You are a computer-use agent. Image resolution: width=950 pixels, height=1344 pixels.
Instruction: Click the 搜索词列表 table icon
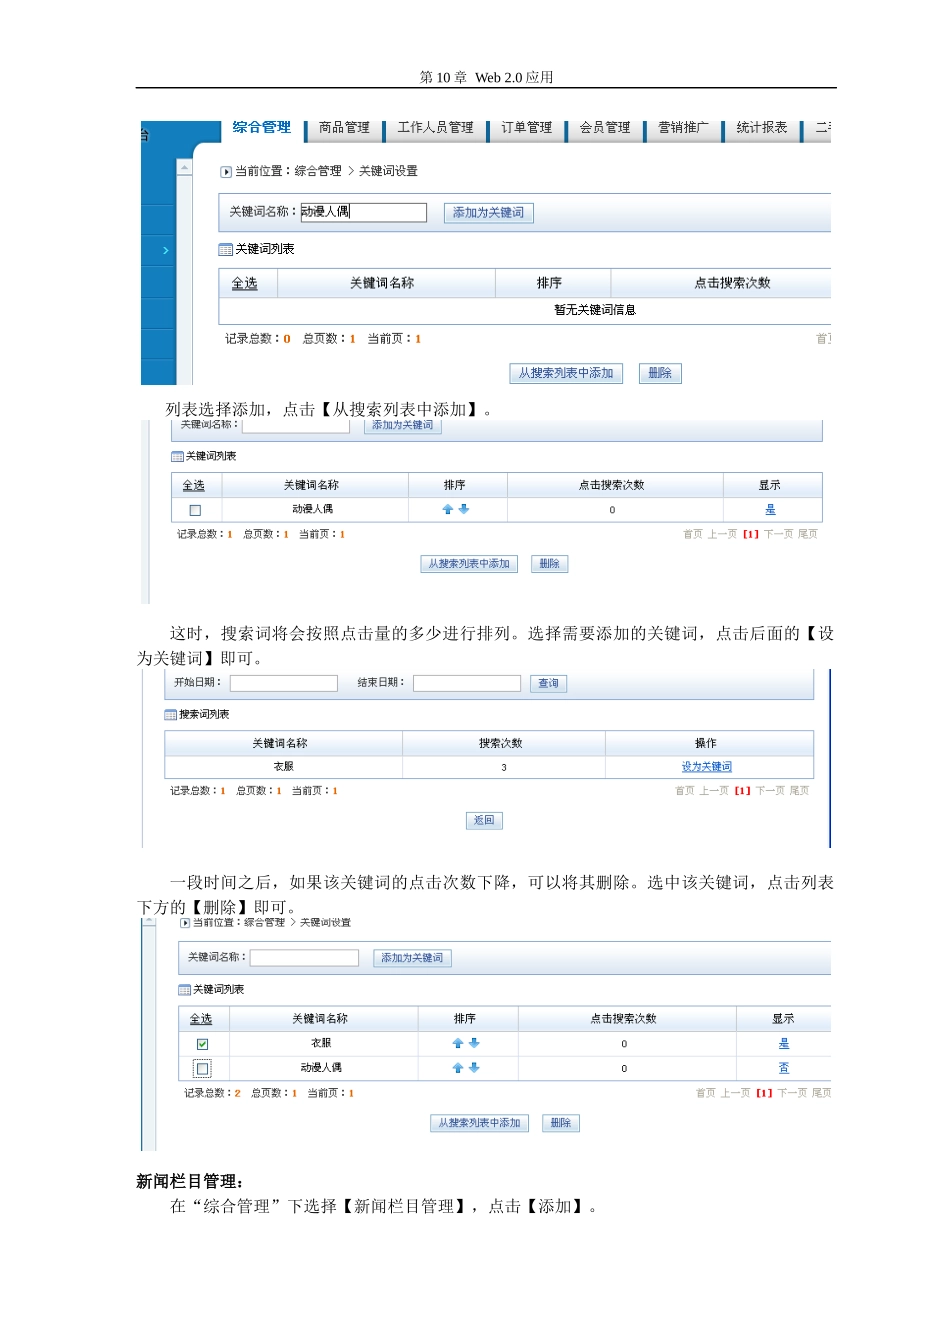click(x=171, y=715)
